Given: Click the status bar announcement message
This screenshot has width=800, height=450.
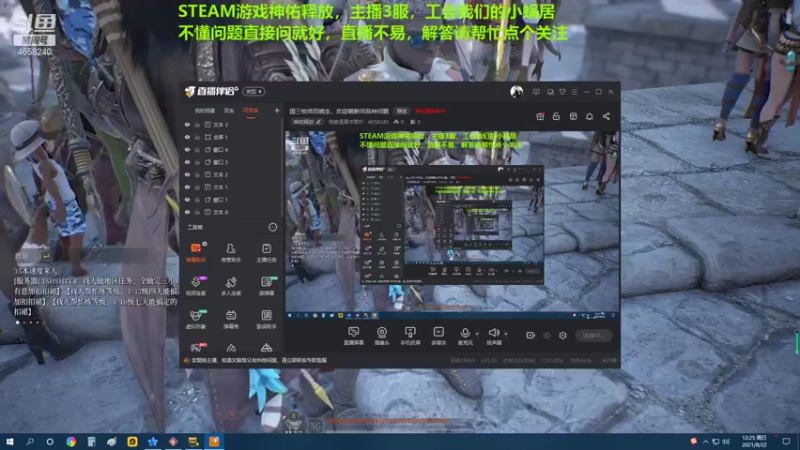Looking at the screenshot, I should 259,360.
